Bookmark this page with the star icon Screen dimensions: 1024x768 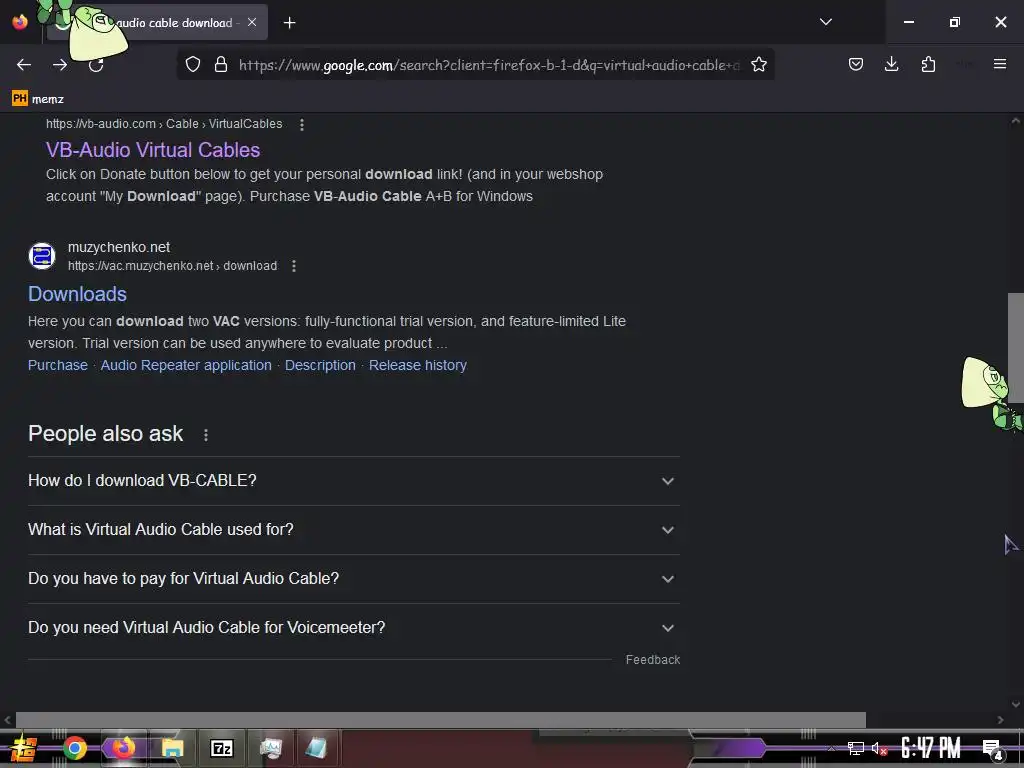758,65
